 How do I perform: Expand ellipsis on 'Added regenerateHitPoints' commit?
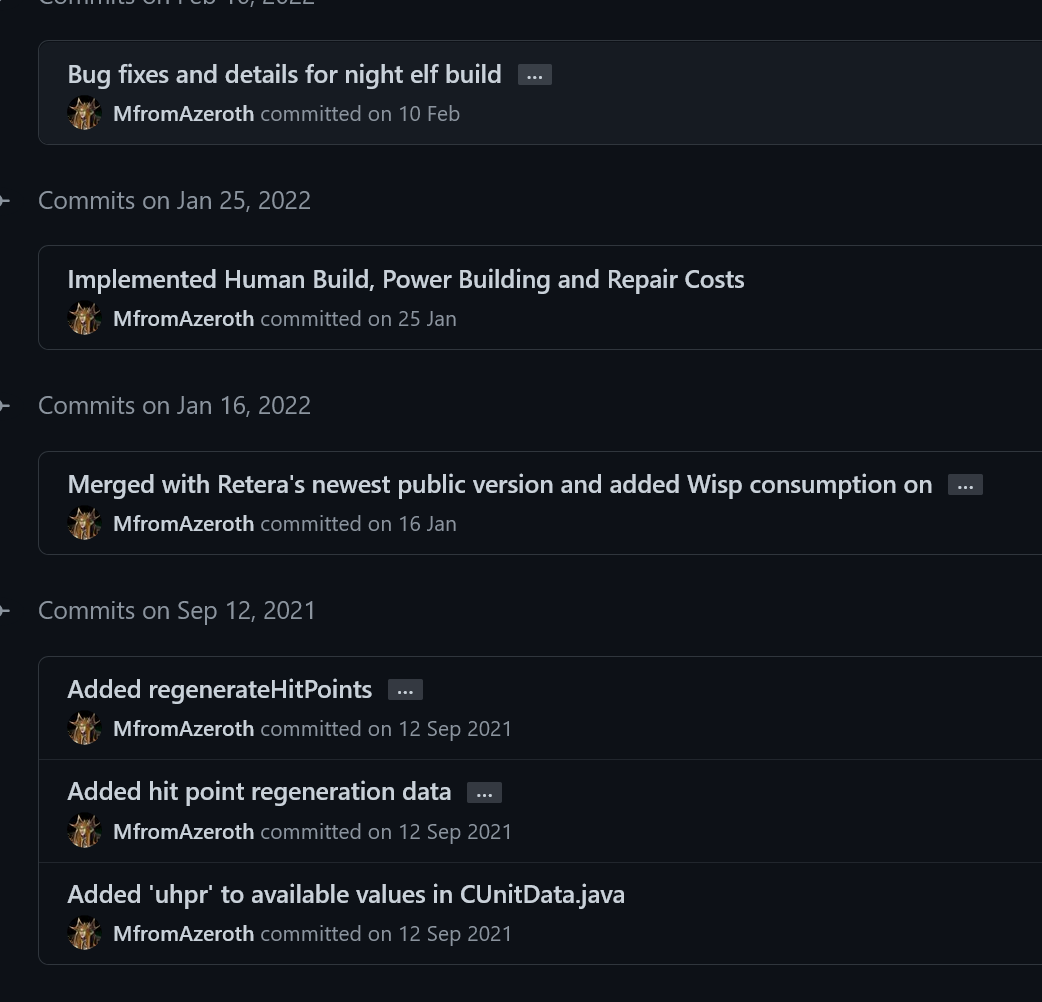405,690
